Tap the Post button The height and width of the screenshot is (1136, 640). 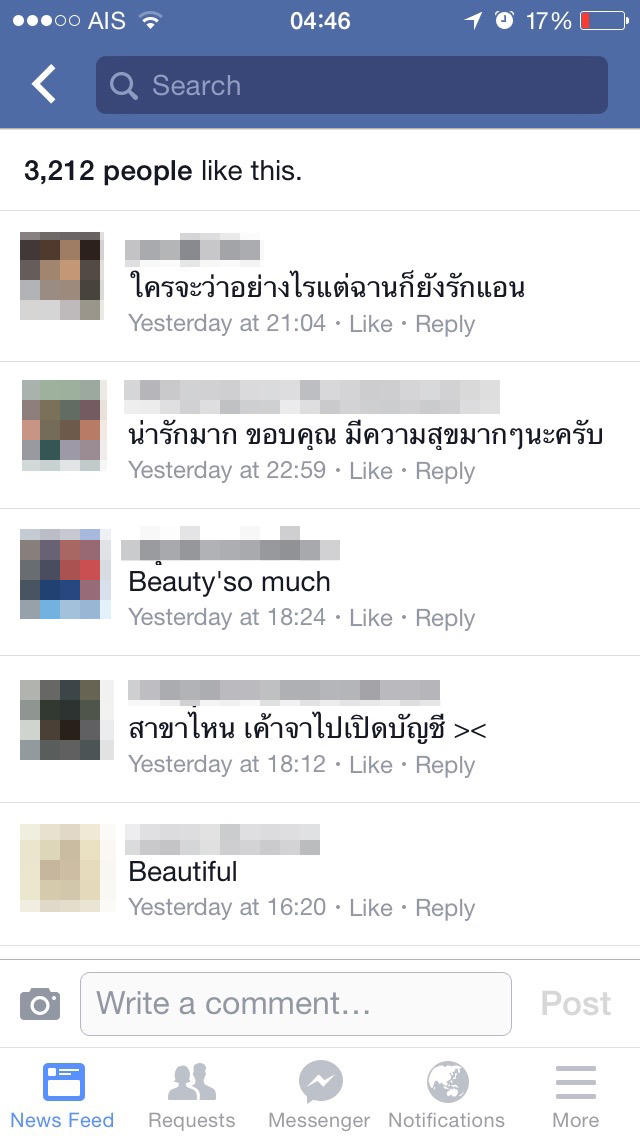click(x=575, y=1003)
